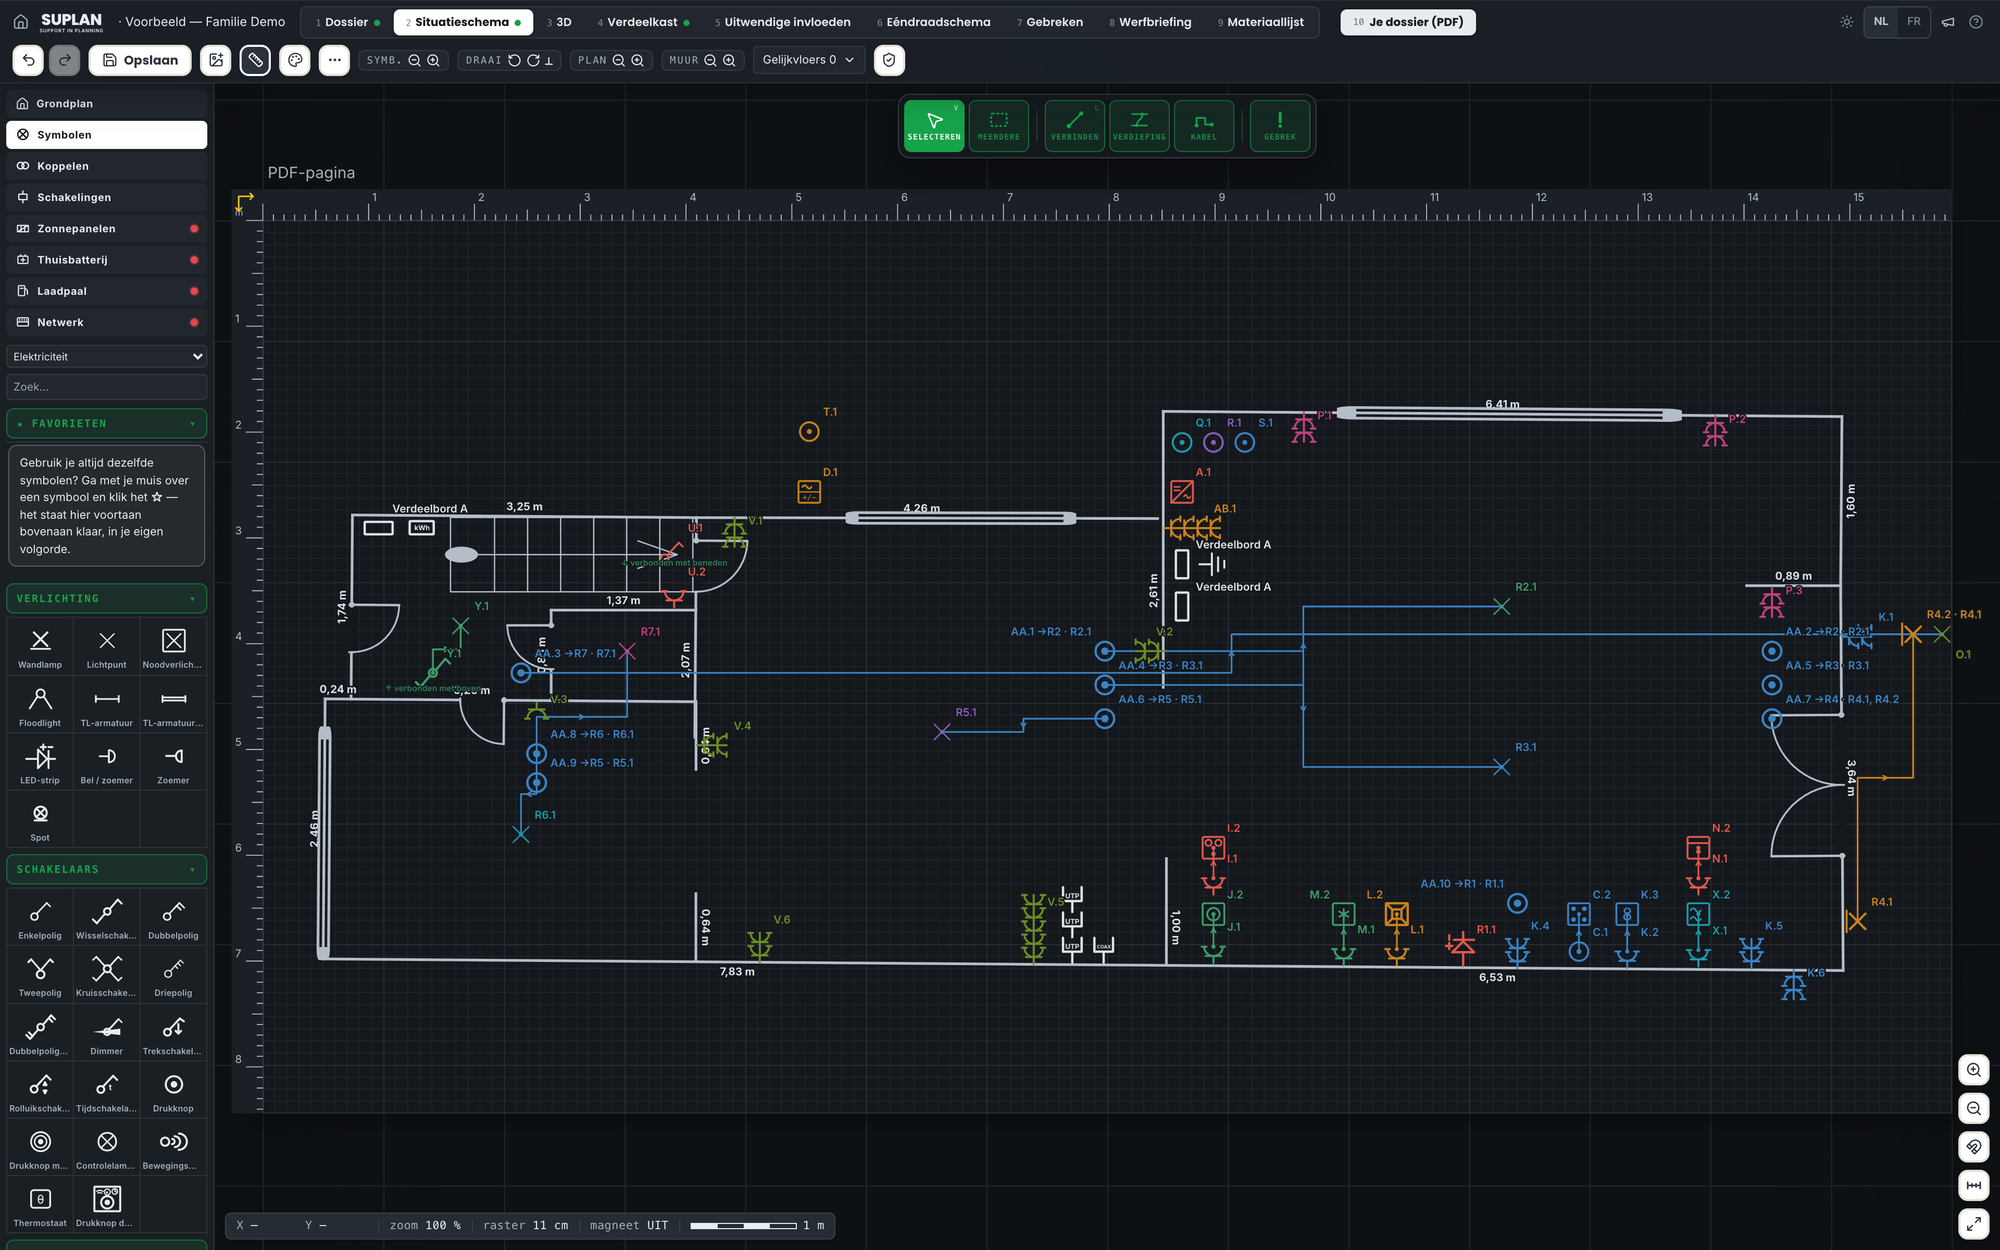The height and width of the screenshot is (1250, 2000).
Task: Open the Laadpaal sidebar section
Action: tap(107, 291)
